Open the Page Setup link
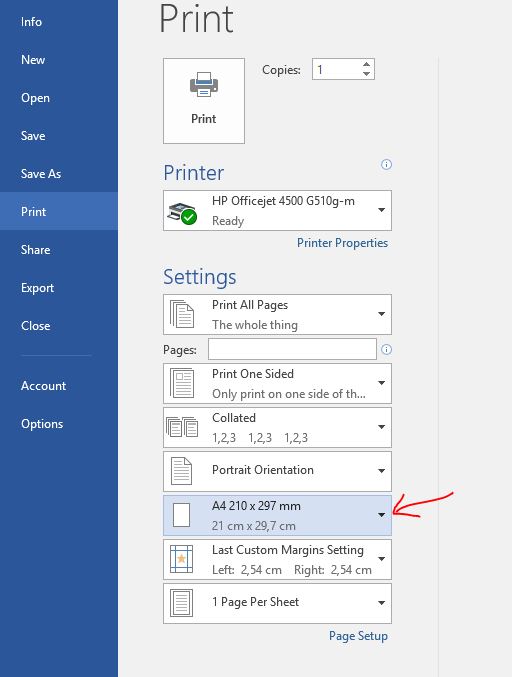 tap(358, 636)
